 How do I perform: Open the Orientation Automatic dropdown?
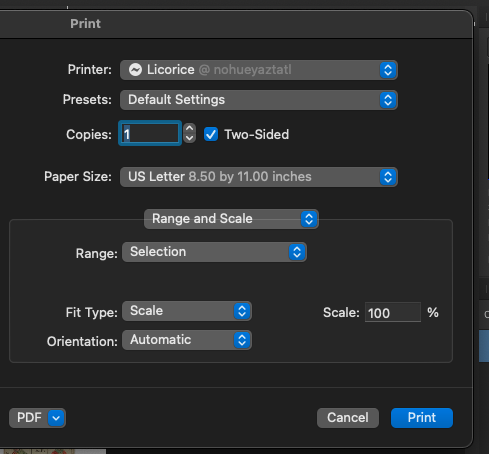(187, 340)
